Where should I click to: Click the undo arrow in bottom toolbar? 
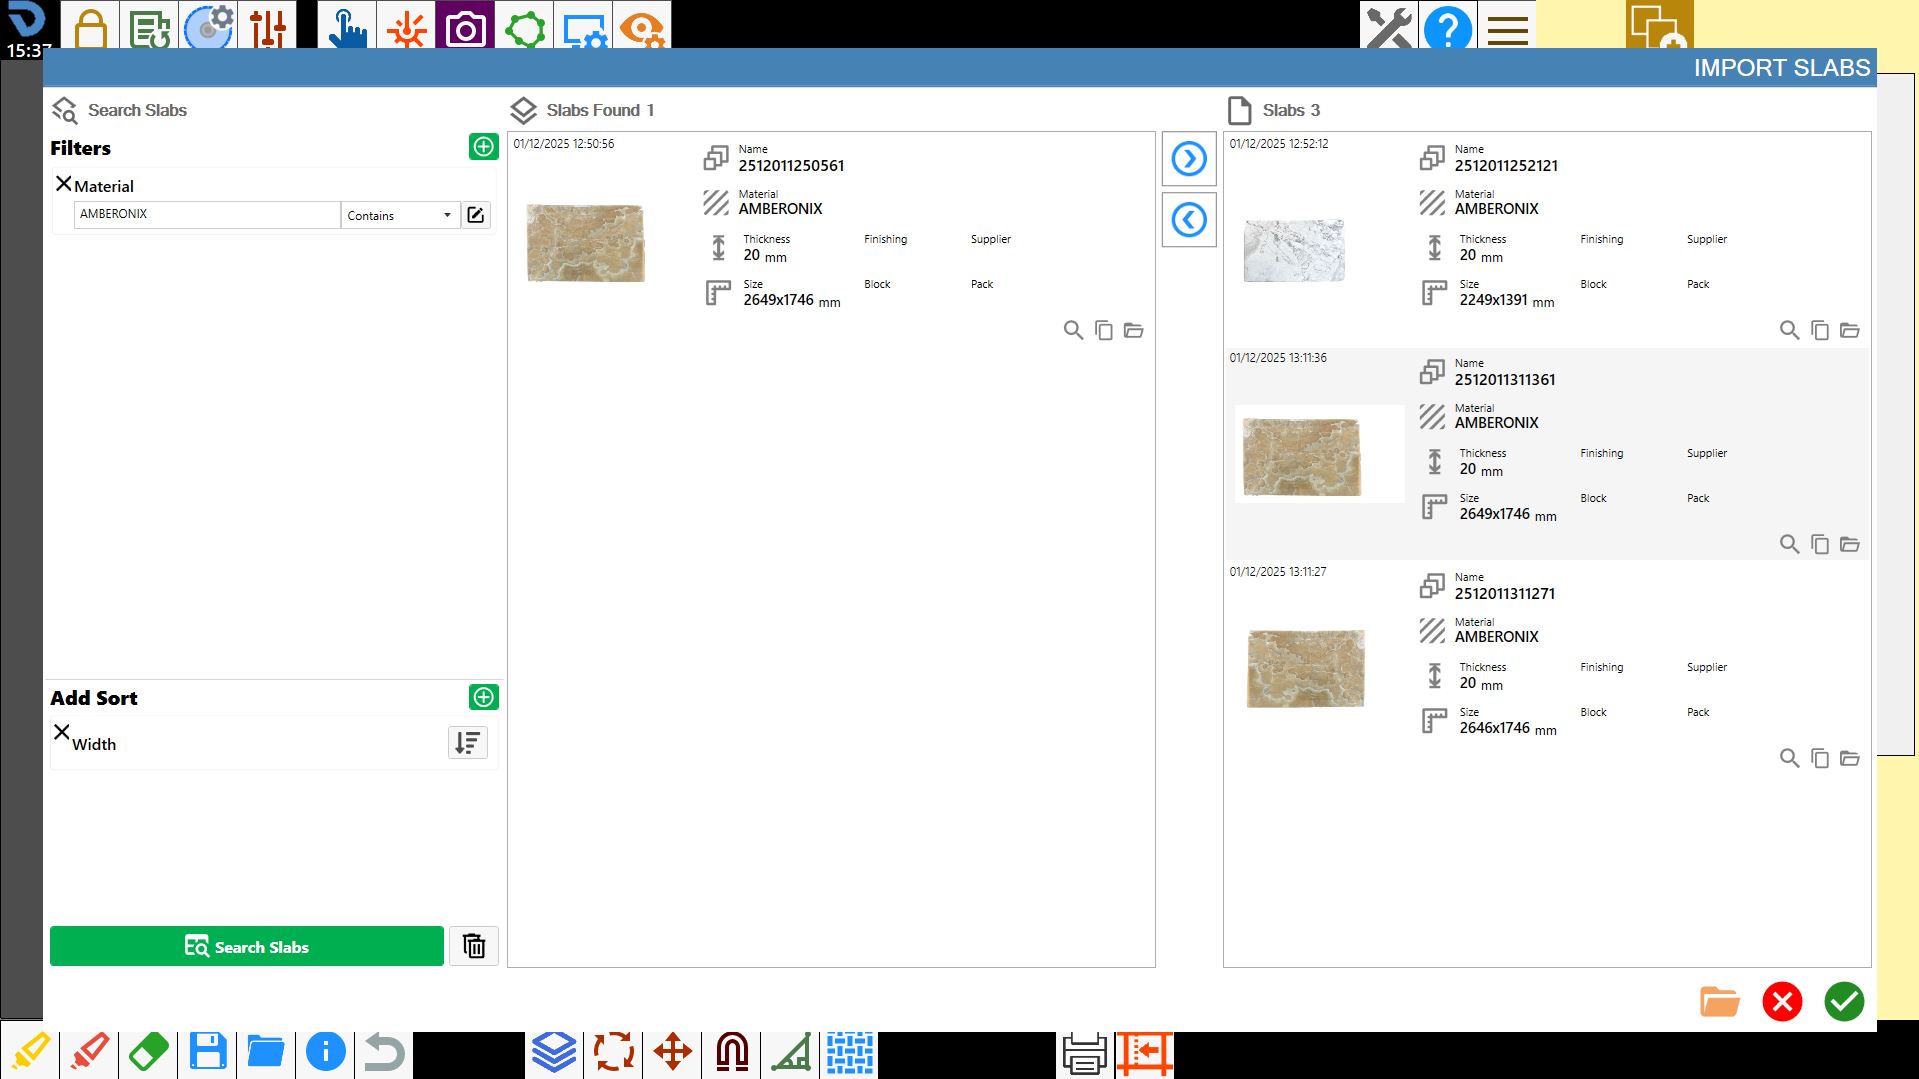click(384, 1052)
